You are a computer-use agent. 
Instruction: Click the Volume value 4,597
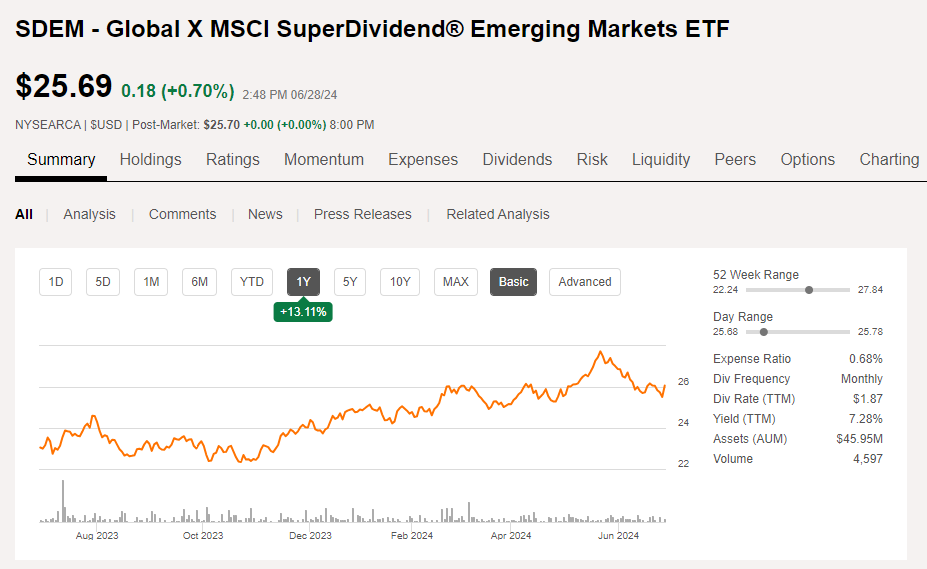point(867,459)
